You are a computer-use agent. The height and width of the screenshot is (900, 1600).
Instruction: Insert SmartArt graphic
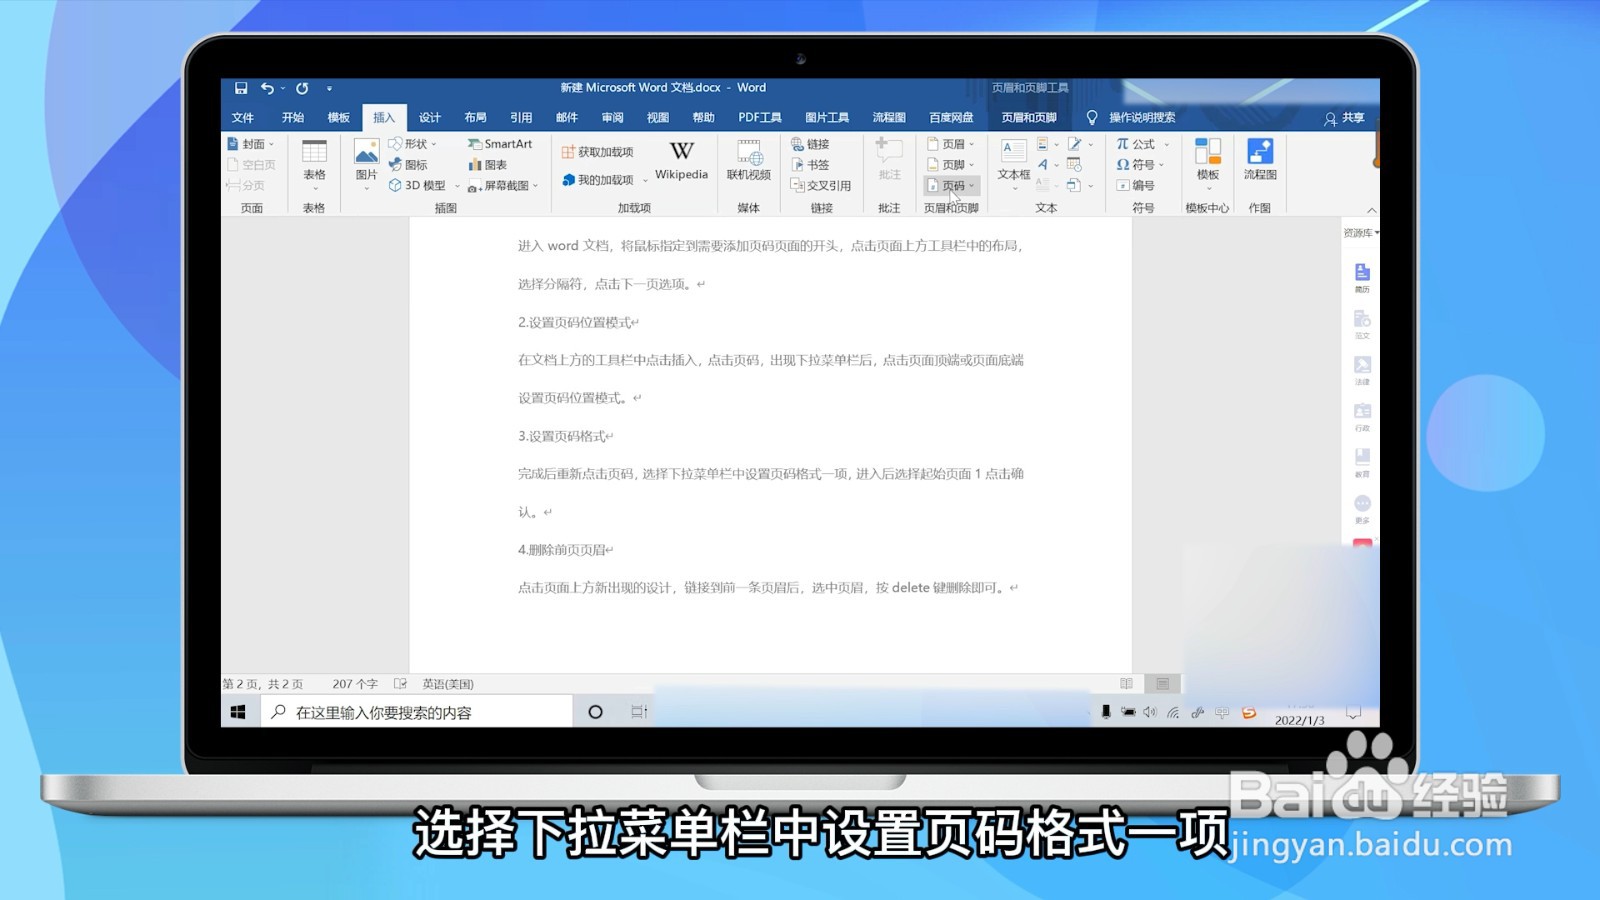500,144
